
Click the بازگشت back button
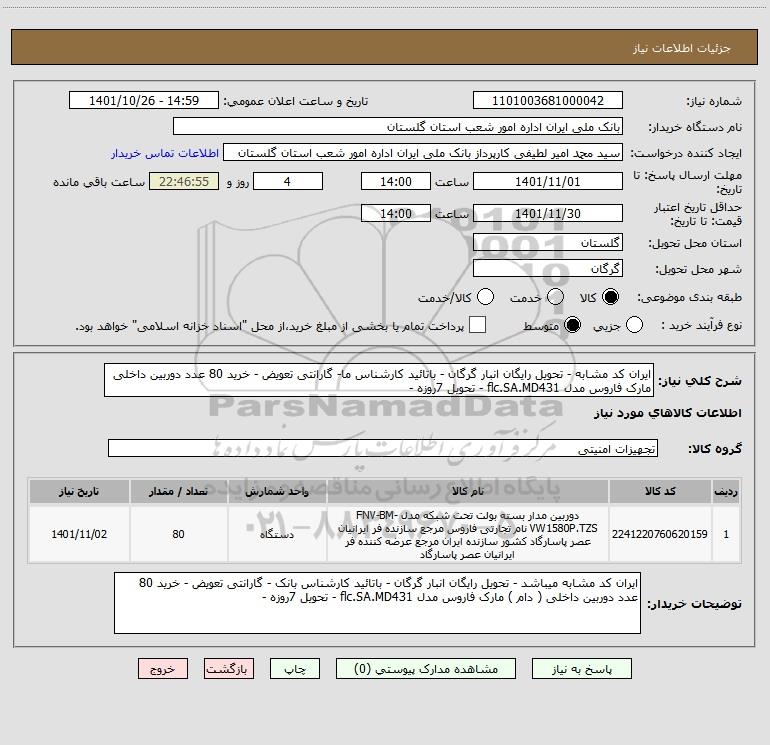(x=229, y=669)
